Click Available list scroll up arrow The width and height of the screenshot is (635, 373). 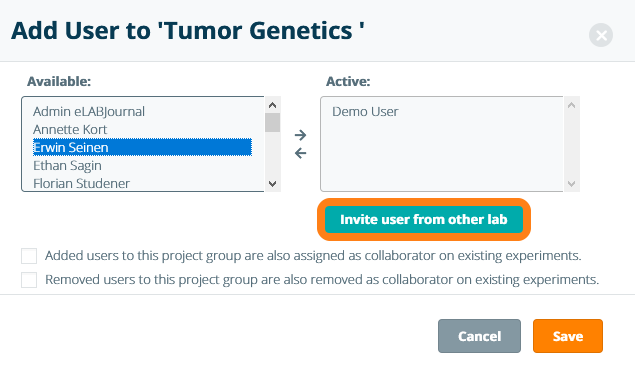[x=273, y=105]
